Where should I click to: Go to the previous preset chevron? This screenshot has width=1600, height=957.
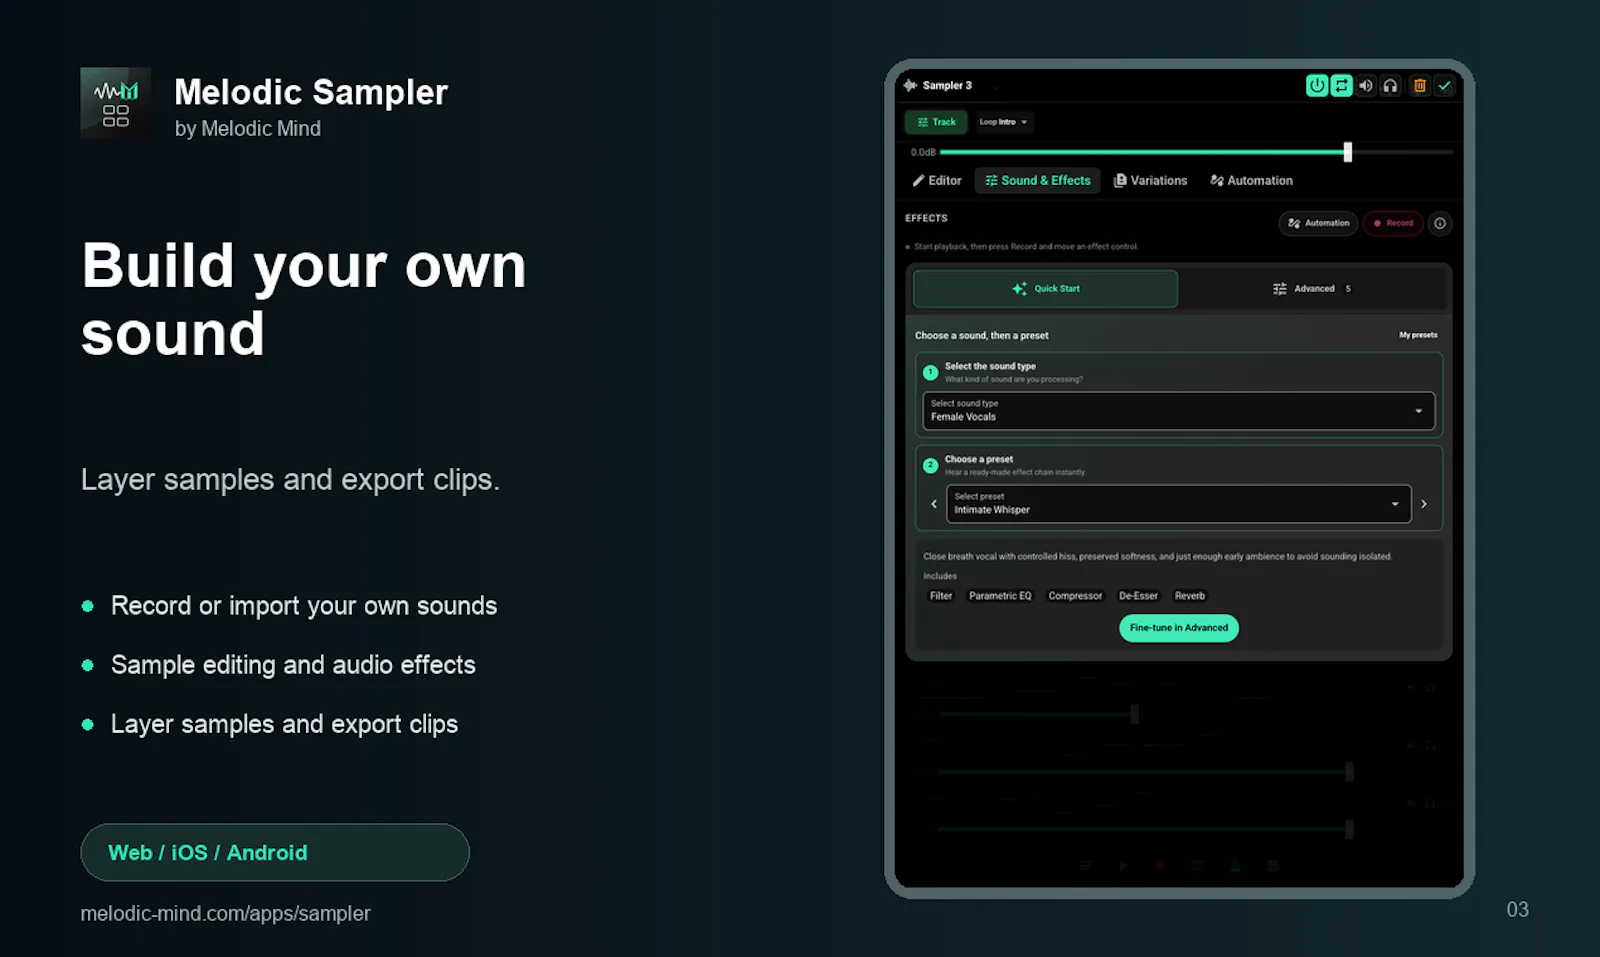[934, 504]
